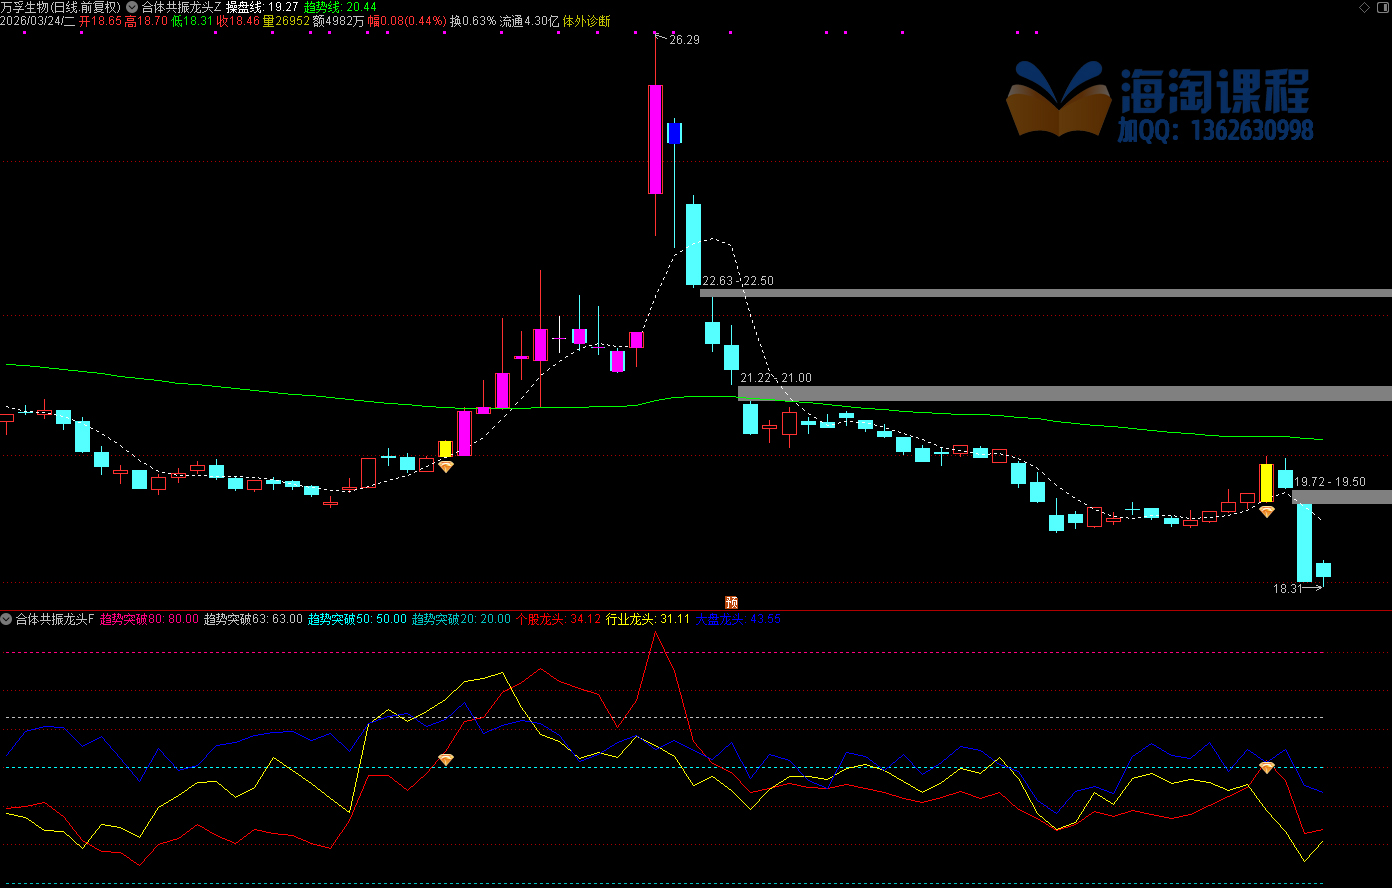The image size is (1392, 888).
Task: Click the gray 22.63 - 22.50 gap zone bar
Action: click(x=1045, y=293)
